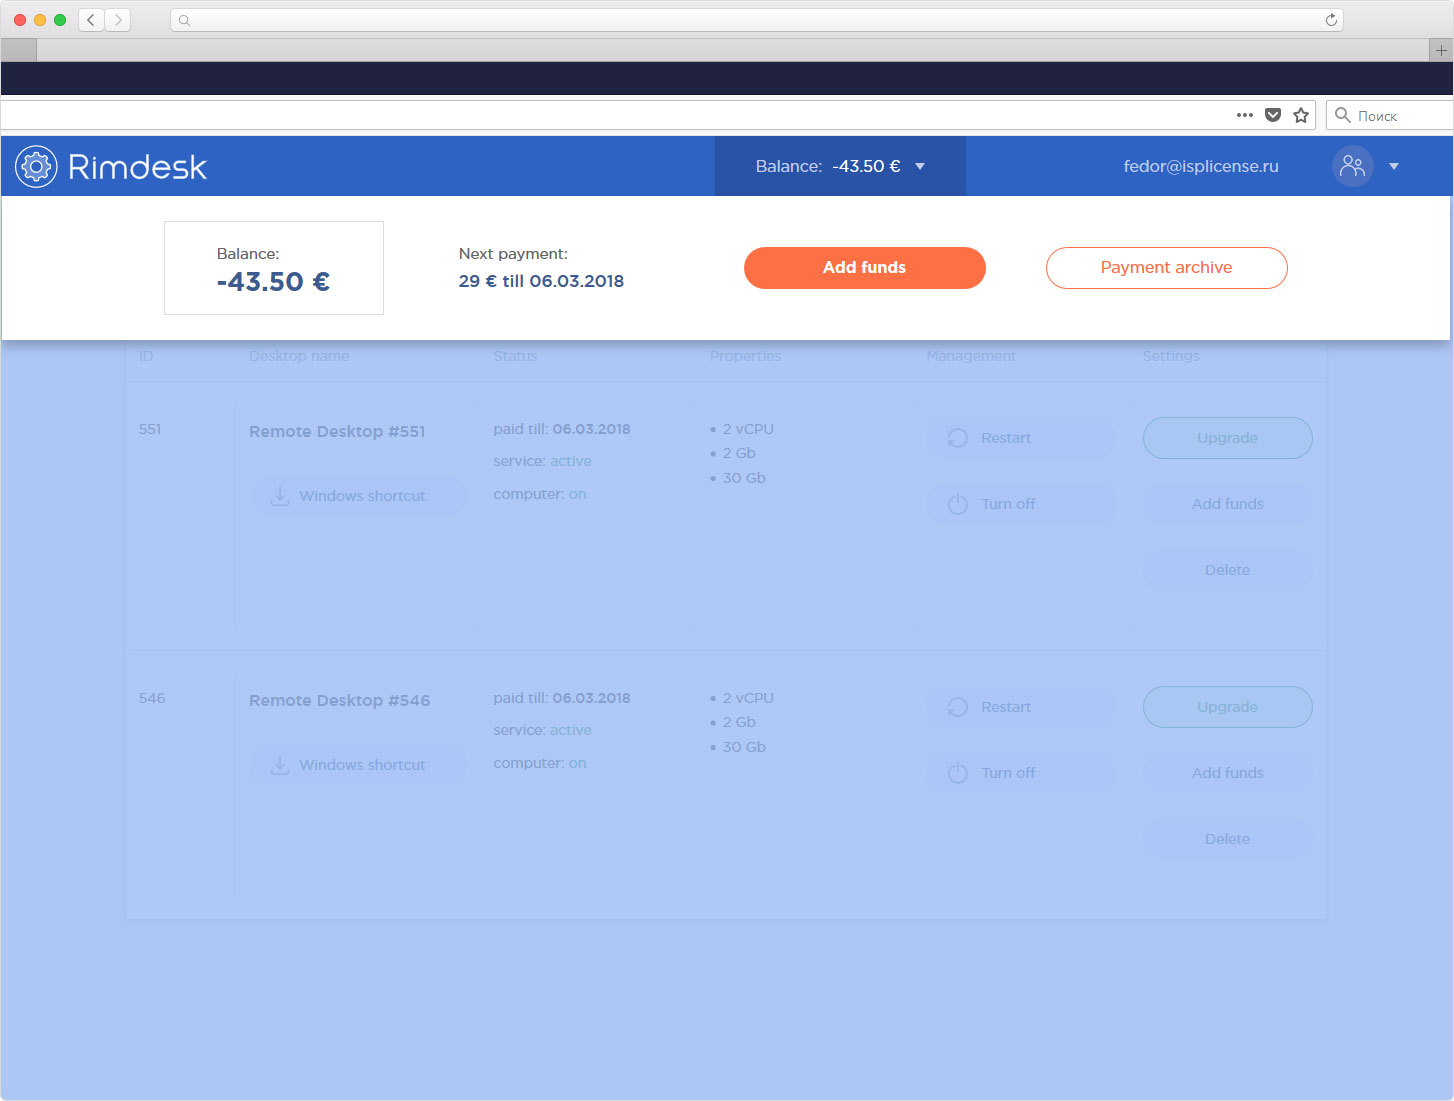Click the bookmark star icon

click(x=1301, y=115)
